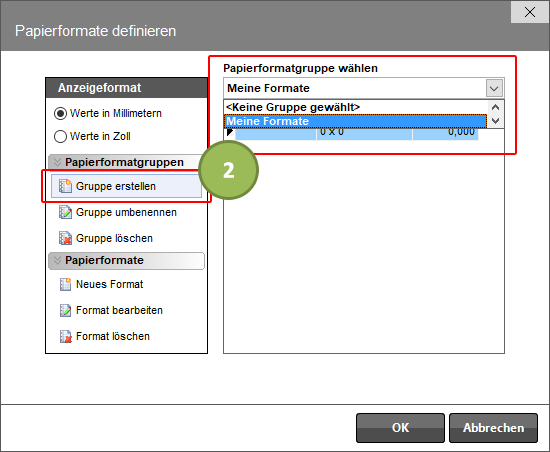Viewport: 550px width, 452px height.
Task: Click the Format löschen icon
Action: click(x=65, y=336)
